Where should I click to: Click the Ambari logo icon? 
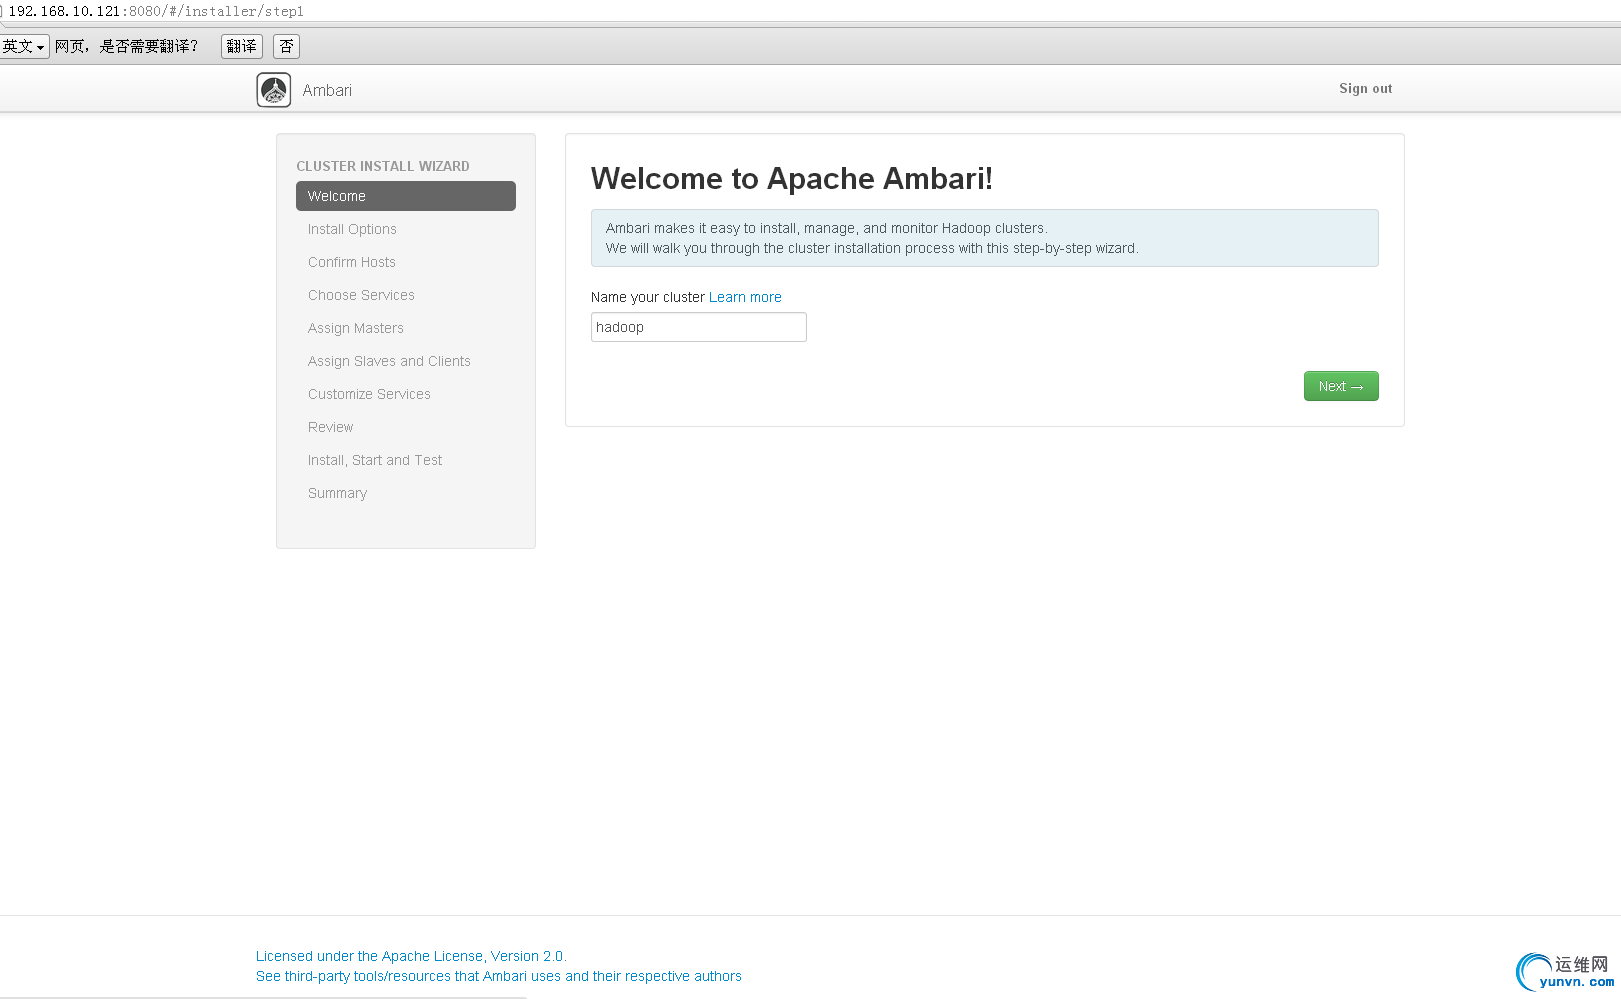pos(274,90)
